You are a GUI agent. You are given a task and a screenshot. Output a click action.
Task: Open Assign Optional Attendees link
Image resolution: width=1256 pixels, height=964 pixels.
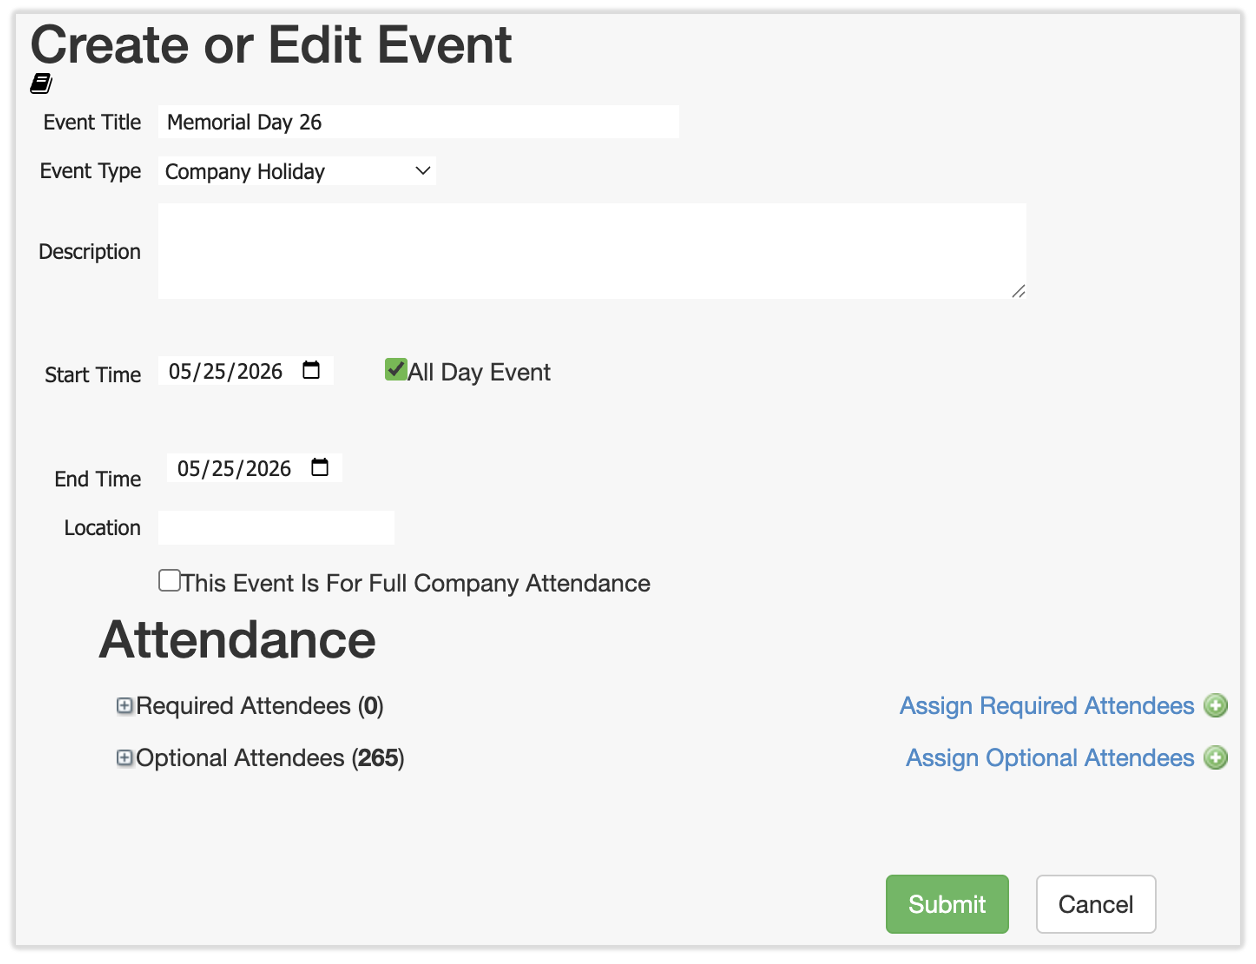1049,758
